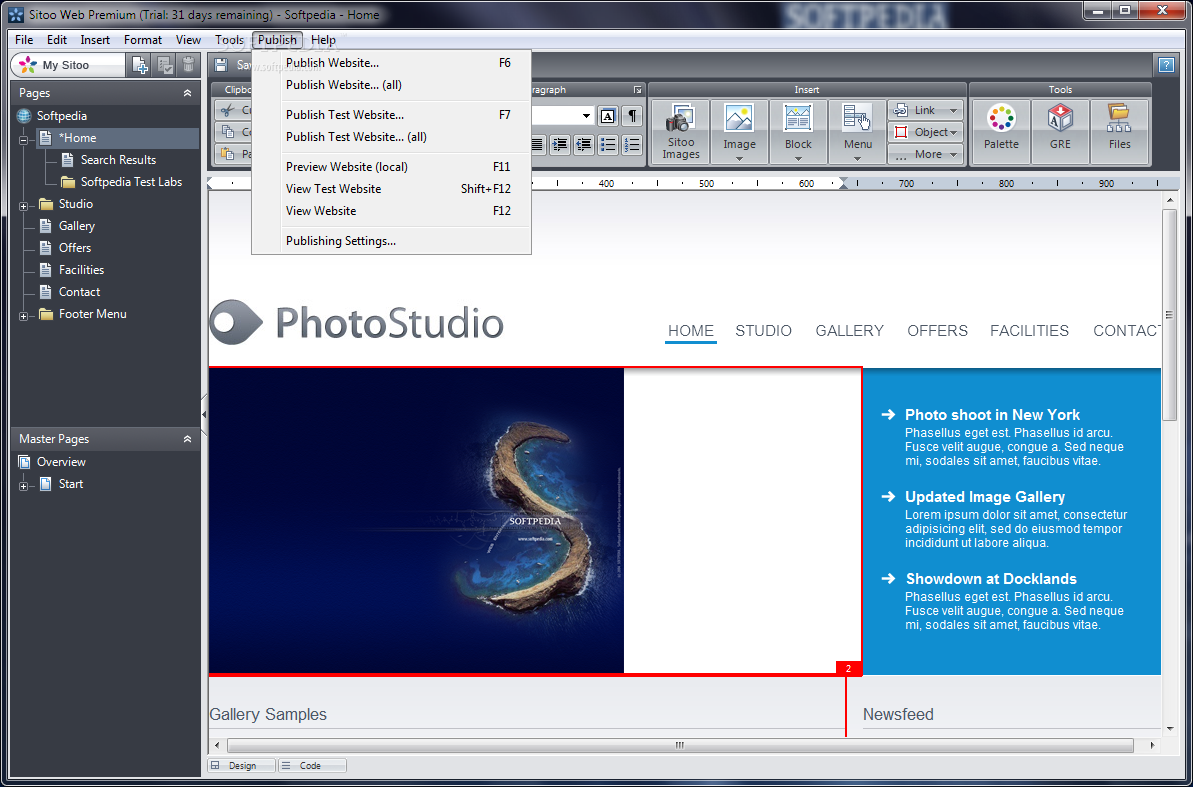Open the Palette color tool
The height and width of the screenshot is (787, 1193).
click(1001, 132)
